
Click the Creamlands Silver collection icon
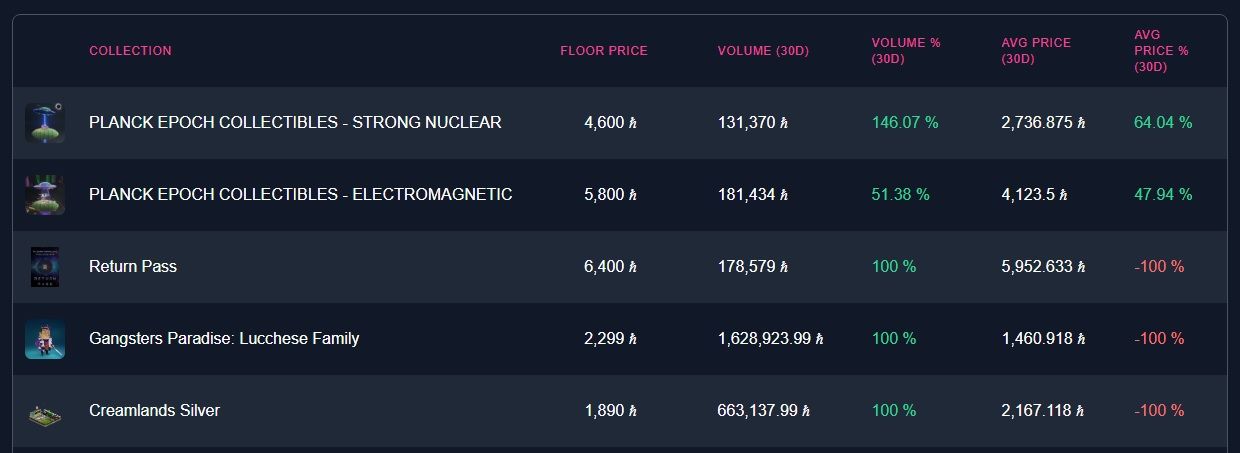[x=45, y=411]
